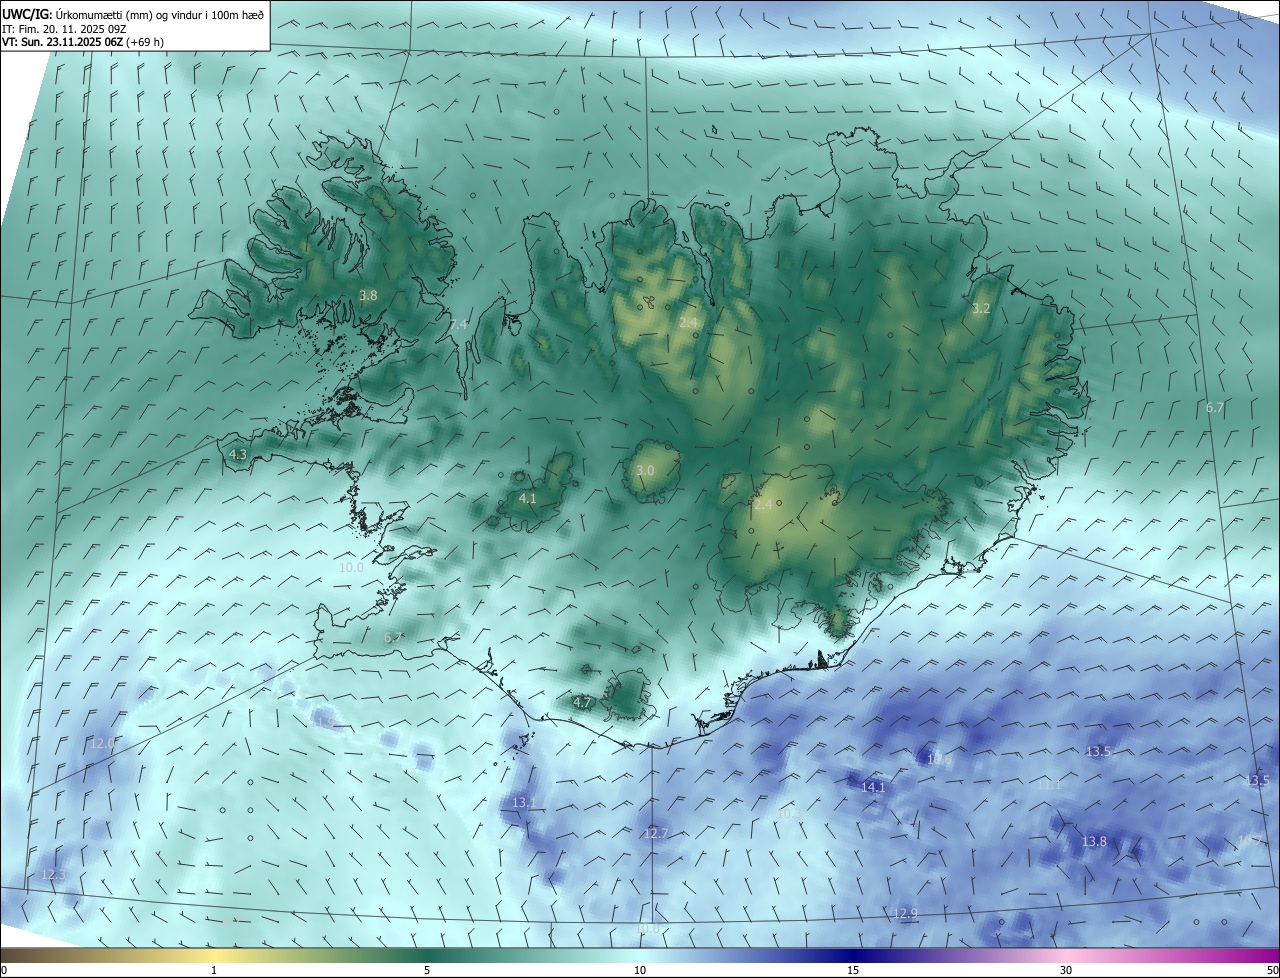Click the 4.1 value label
The image size is (1280, 978).
[527, 499]
